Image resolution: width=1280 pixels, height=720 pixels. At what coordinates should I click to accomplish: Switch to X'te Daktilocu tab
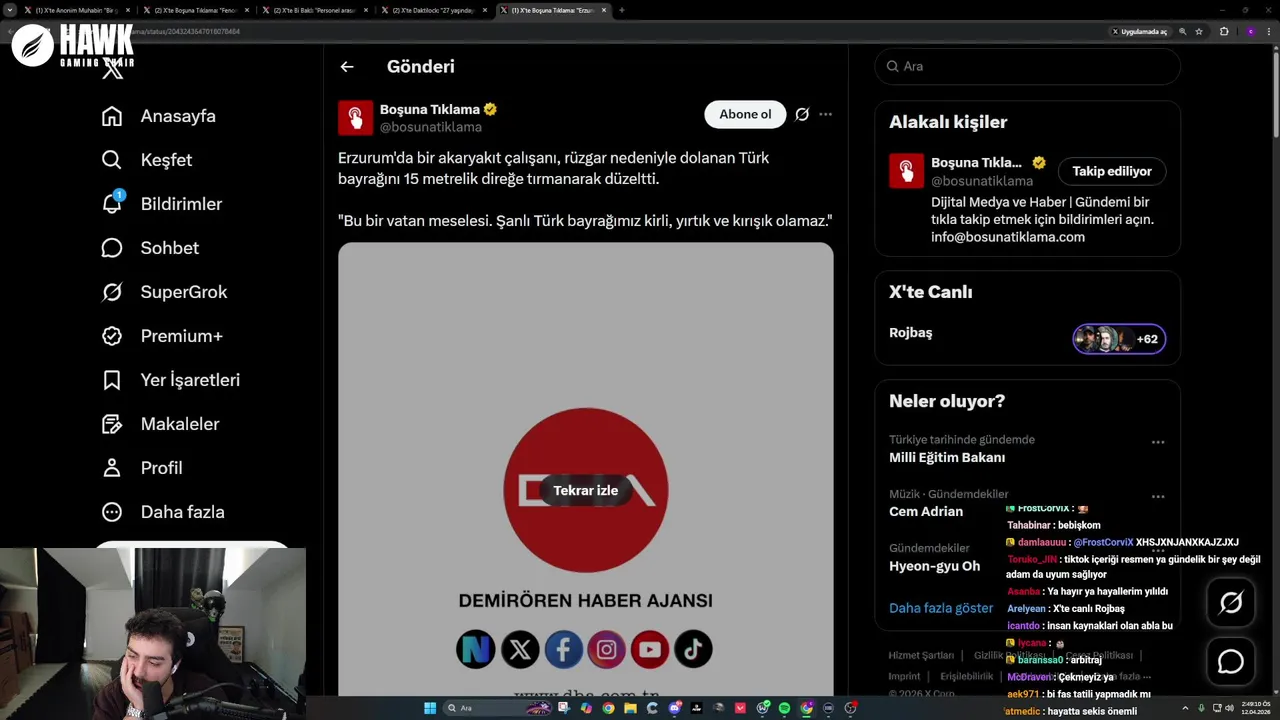433,10
